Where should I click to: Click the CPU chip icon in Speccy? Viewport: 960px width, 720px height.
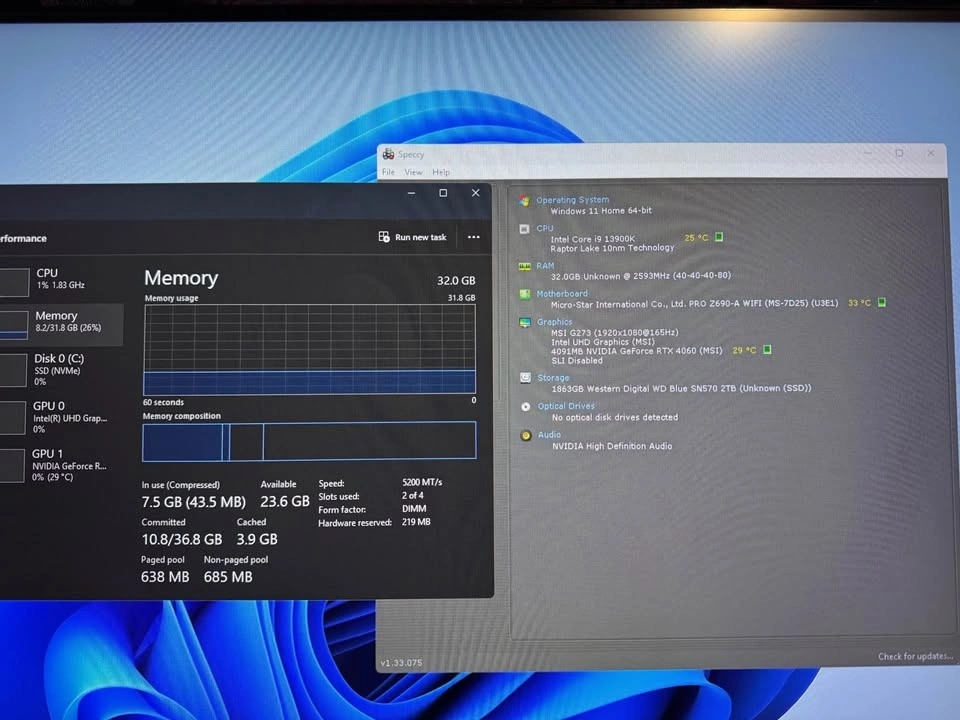525,229
